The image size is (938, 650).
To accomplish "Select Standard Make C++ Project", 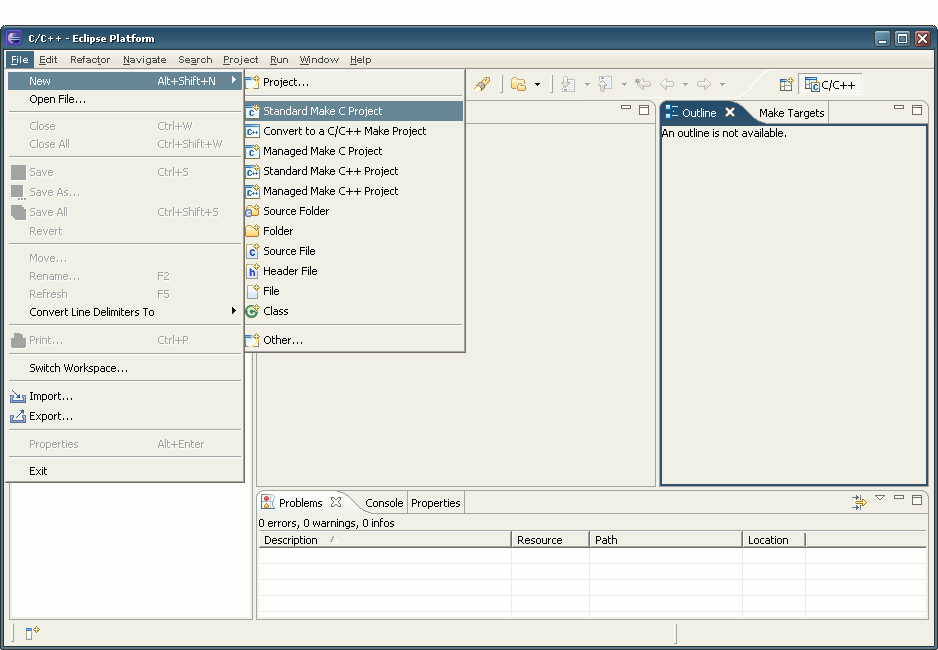I will (354, 171).
